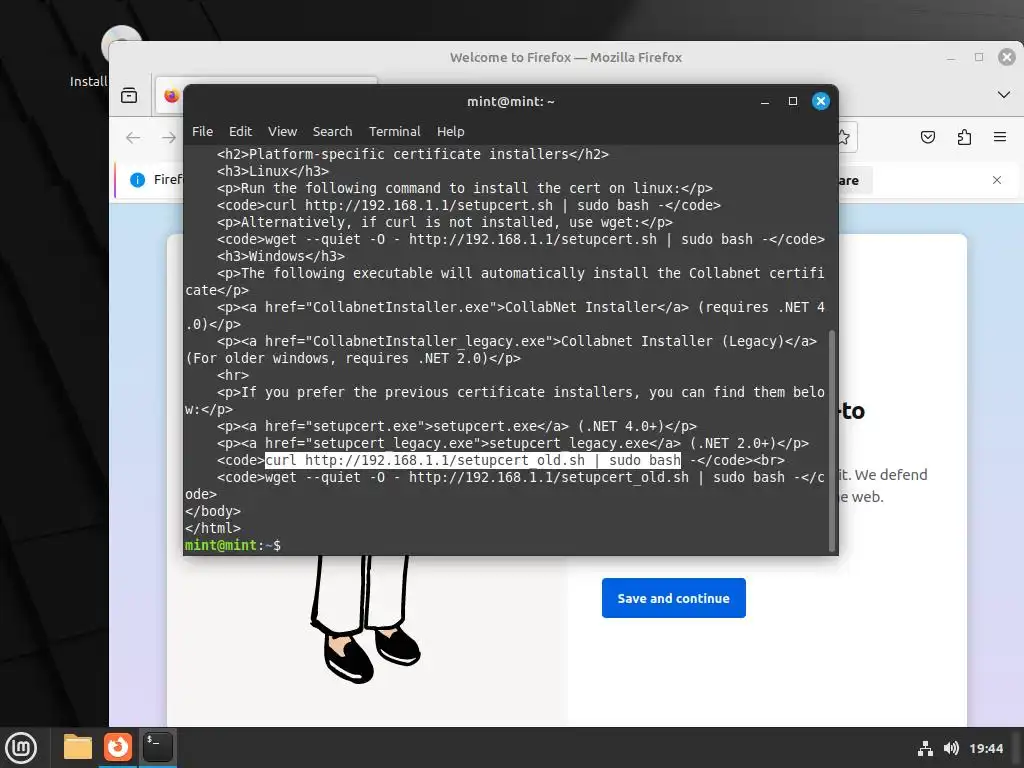Dismiss the Firefox notification bar with X
This screenshot has height=768, width=1024.
pos(997,180)
